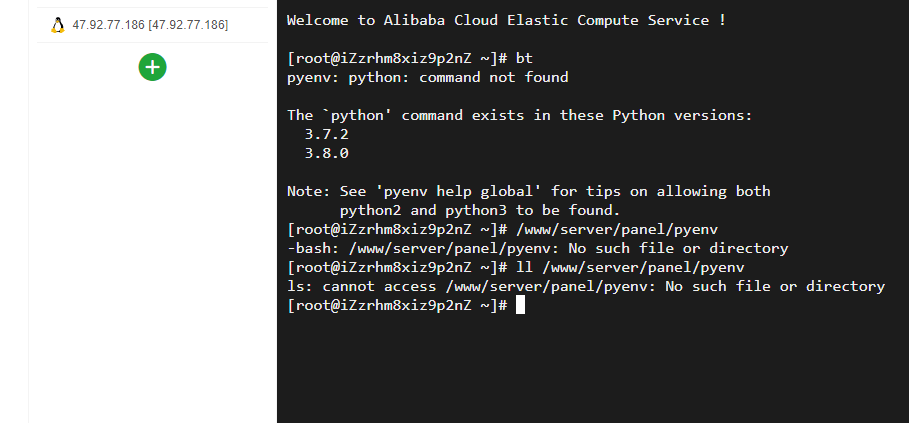Click the 'pyenv: python: command not found' line
This screenshot has height=423, width=909.
click(427, 78)
